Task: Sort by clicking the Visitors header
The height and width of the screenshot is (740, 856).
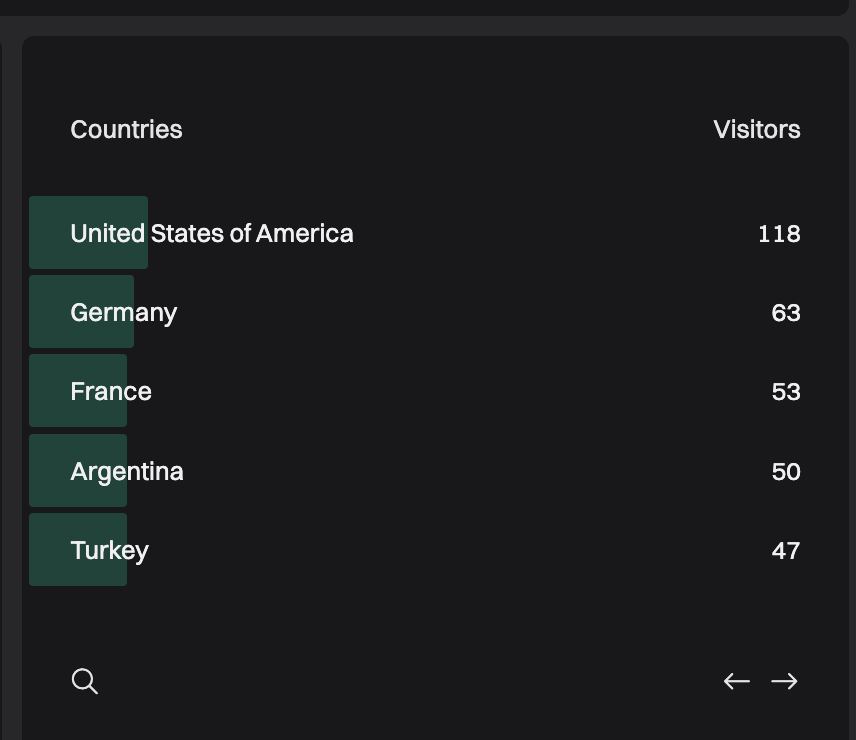Action: pyautogui.click(x=757, y=129)
